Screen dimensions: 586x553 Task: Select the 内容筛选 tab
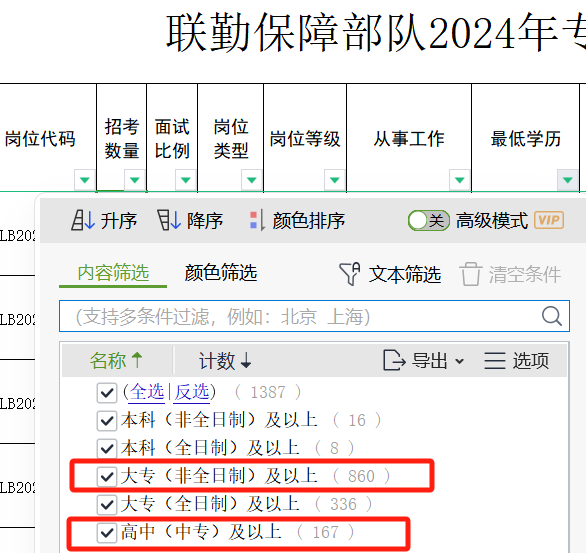(113, 272)
